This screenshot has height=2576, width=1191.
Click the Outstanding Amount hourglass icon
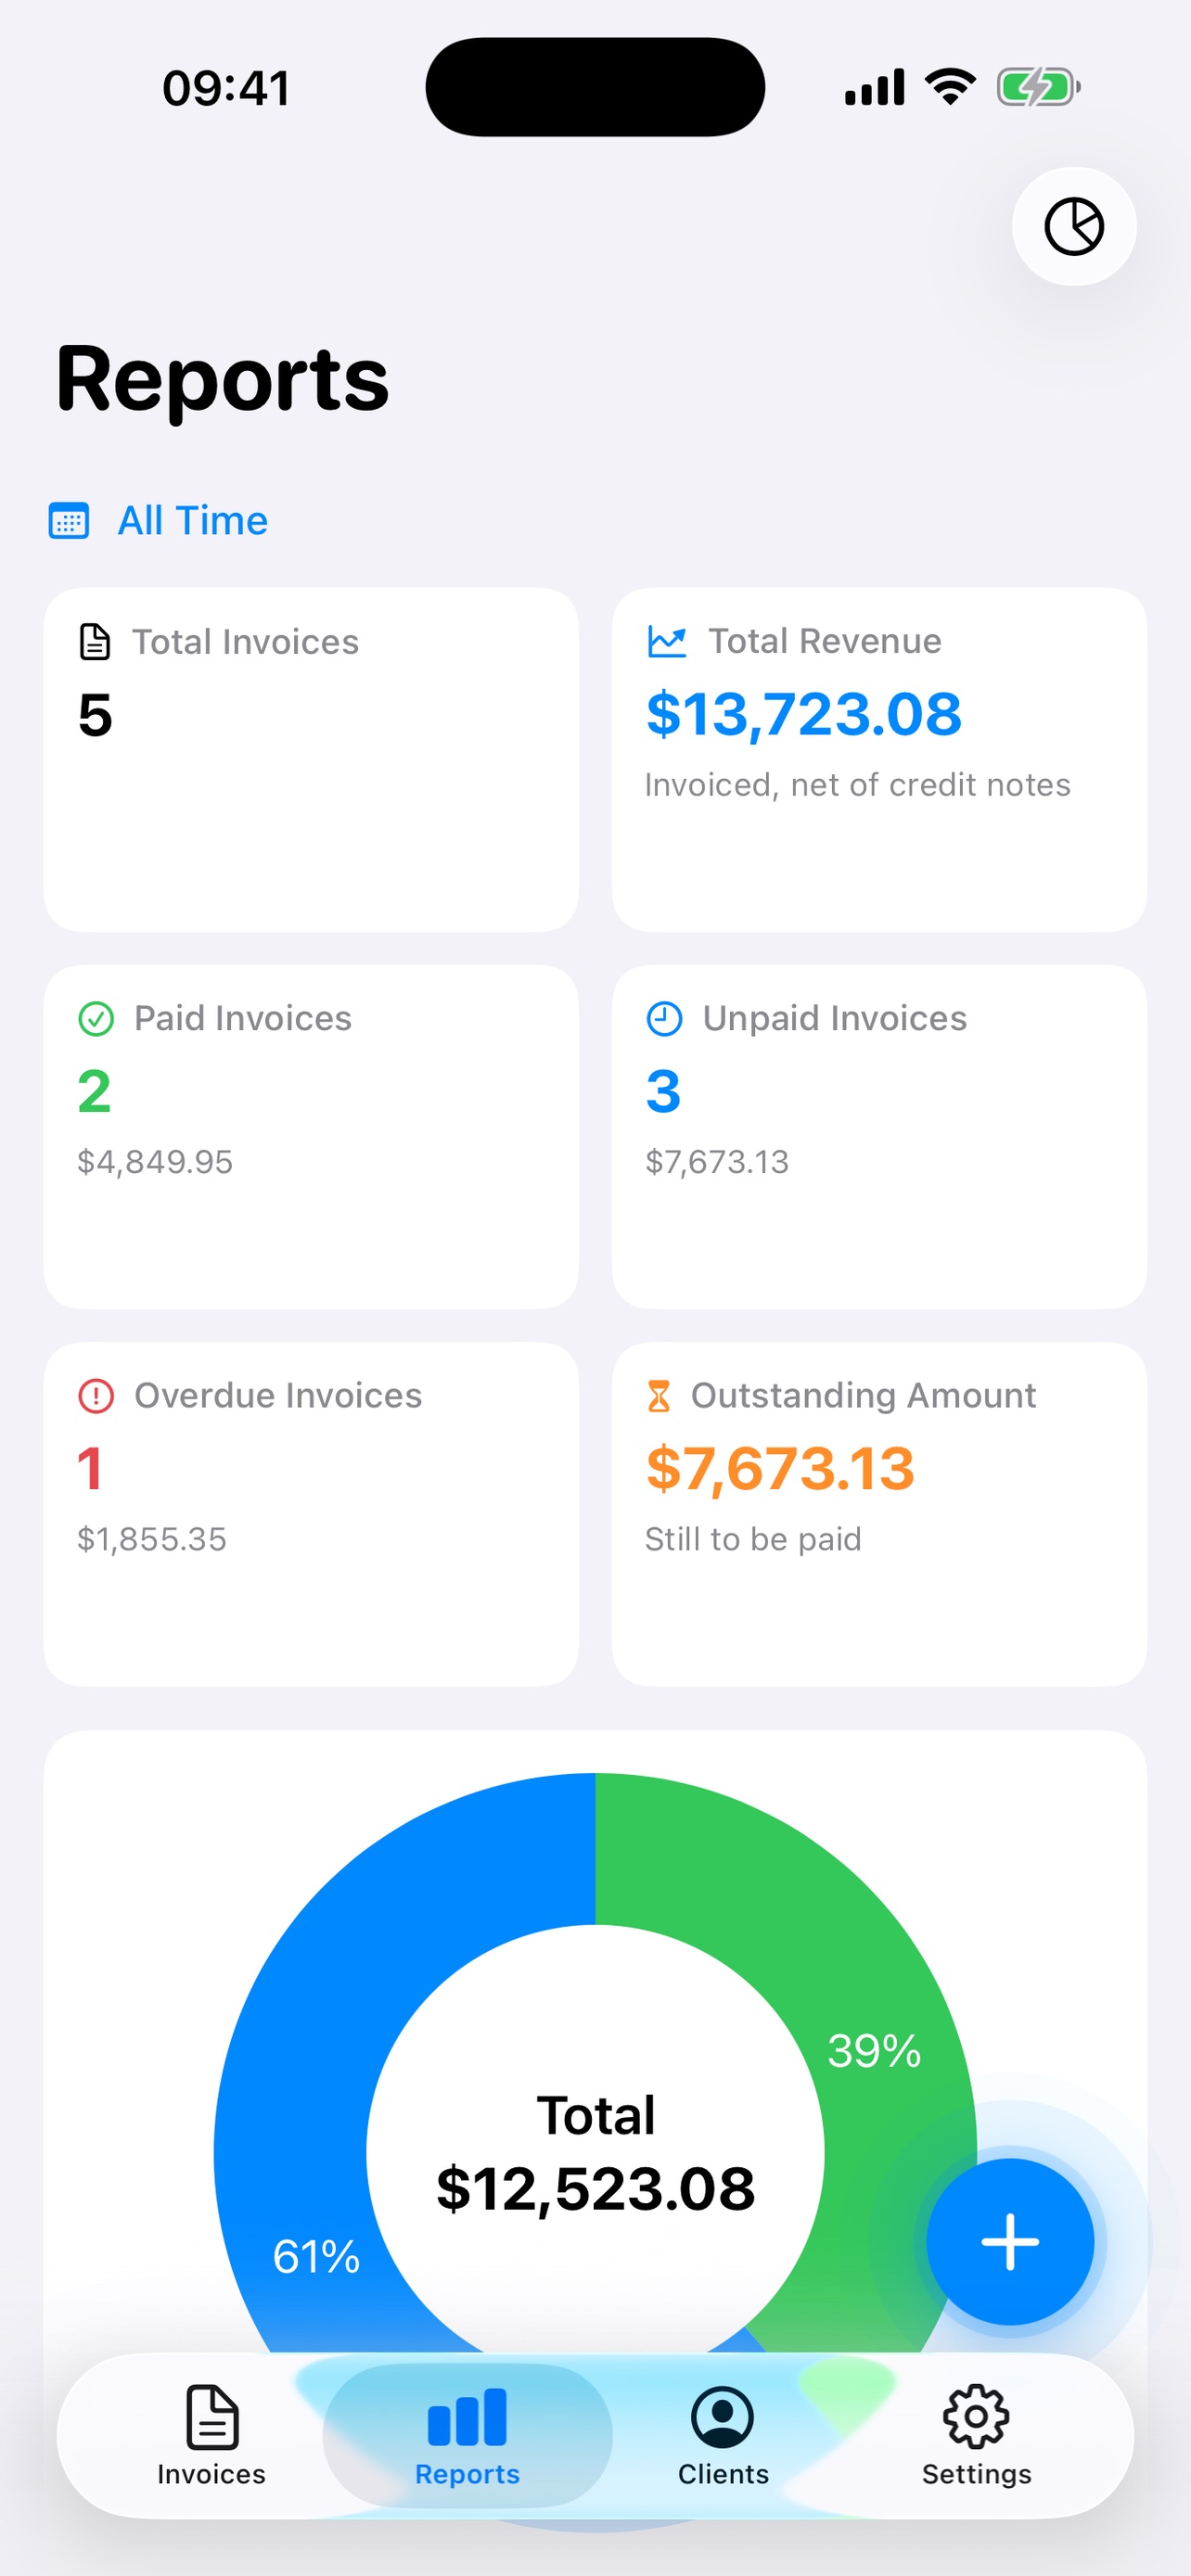click(x=658, y=1396)
